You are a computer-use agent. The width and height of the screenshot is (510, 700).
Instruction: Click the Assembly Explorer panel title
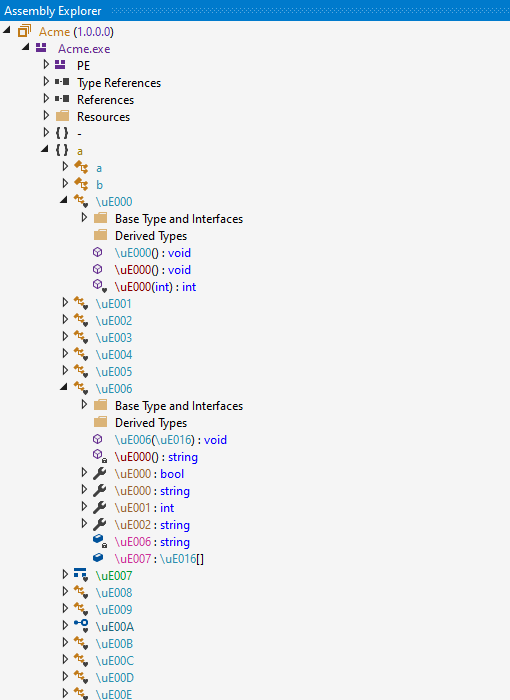click(x=53, y=11)
